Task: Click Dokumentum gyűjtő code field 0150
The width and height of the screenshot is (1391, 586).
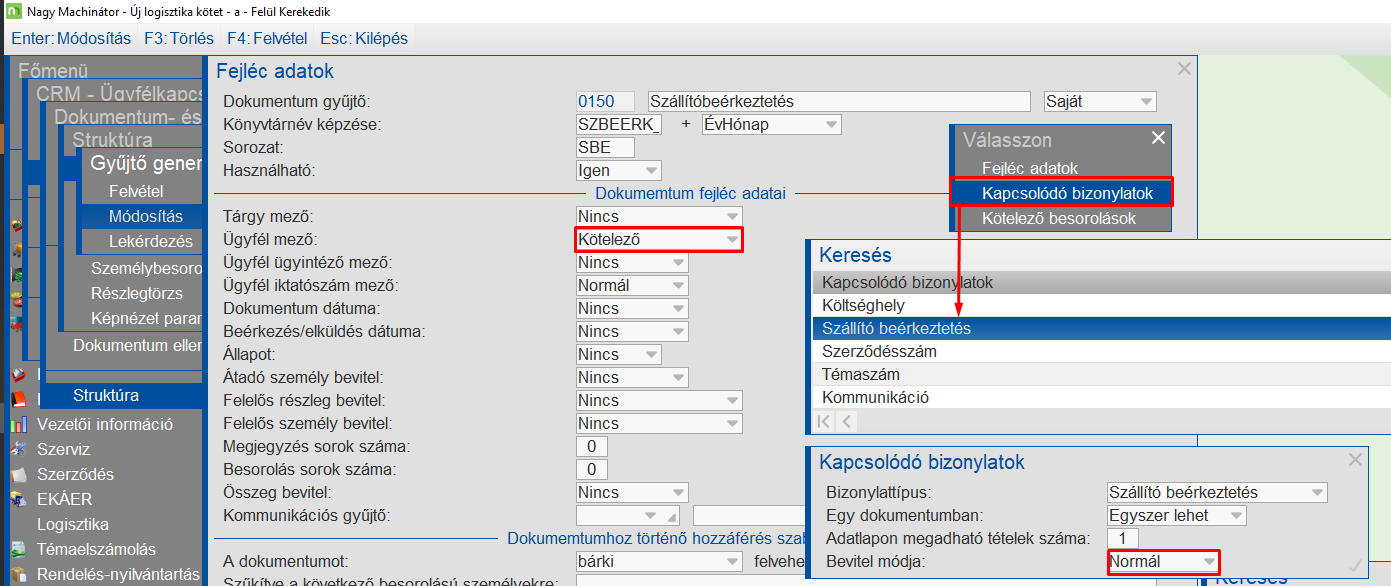Action: pyautogui.click(x=605, y=101)
